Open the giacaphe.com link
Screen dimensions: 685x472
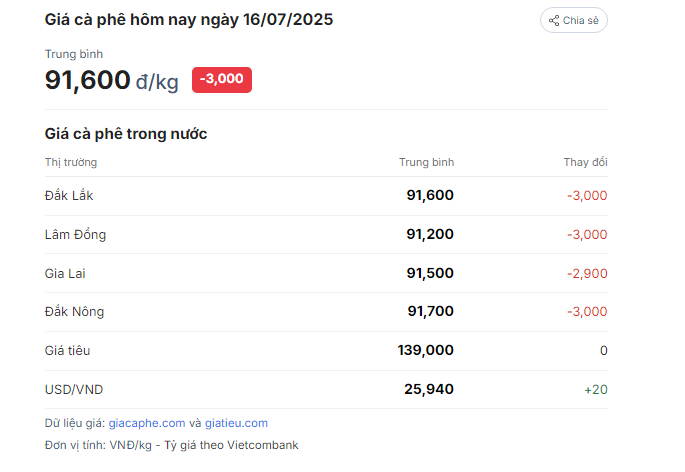pos(147,423)
